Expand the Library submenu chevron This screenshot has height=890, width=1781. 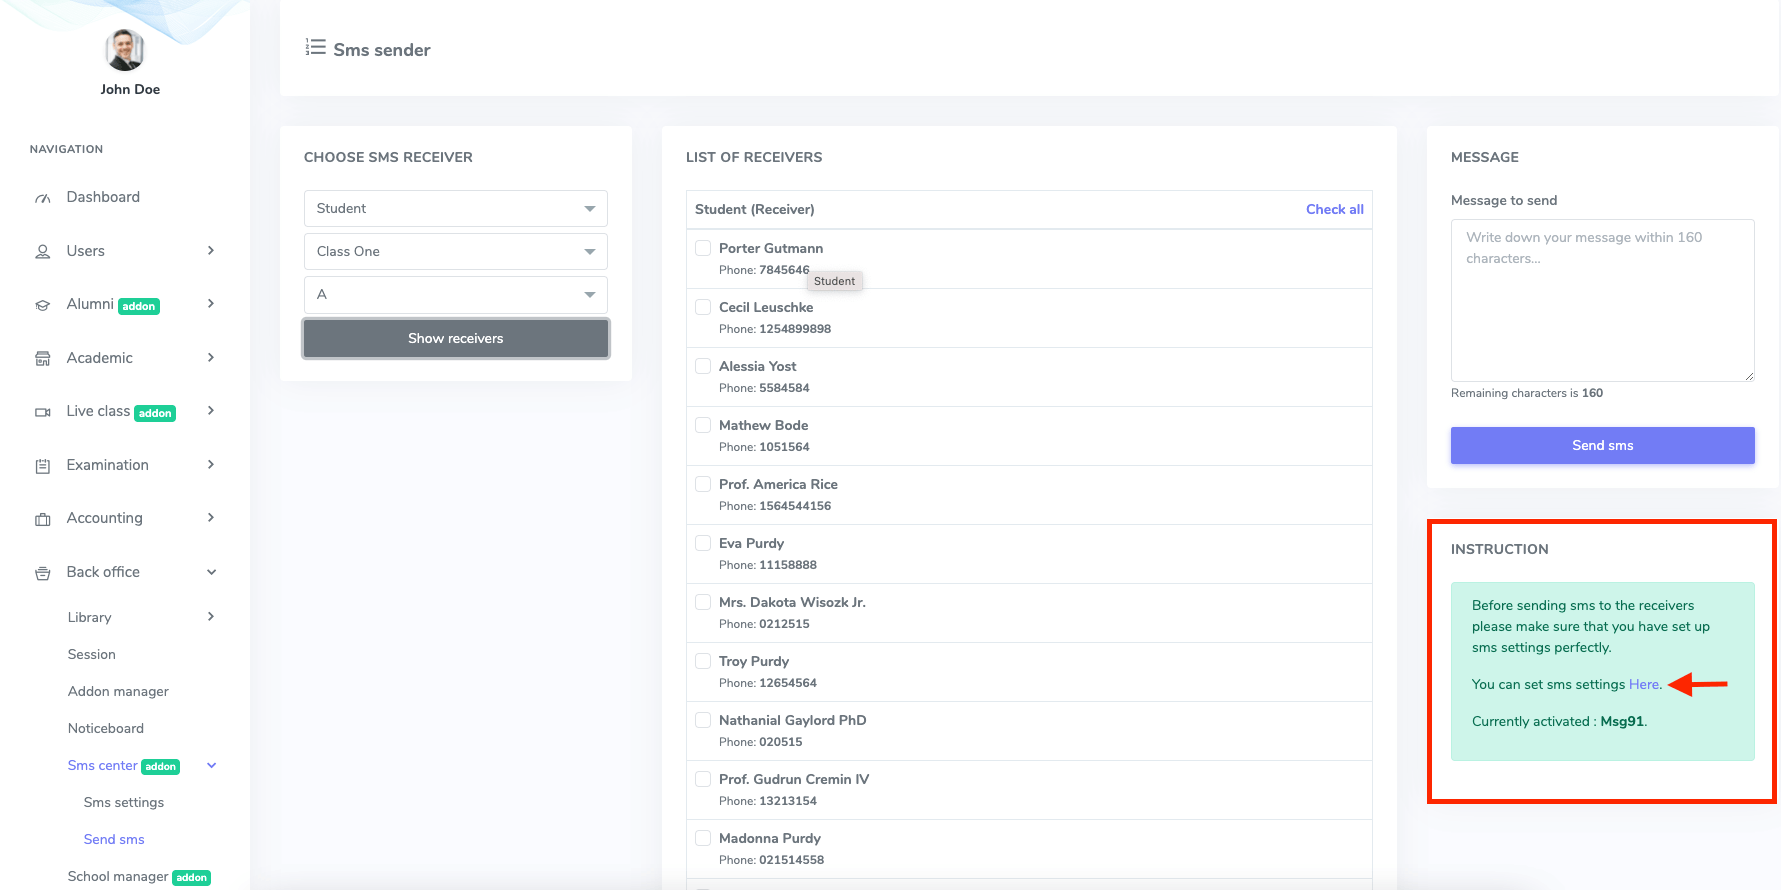[211, 617]
